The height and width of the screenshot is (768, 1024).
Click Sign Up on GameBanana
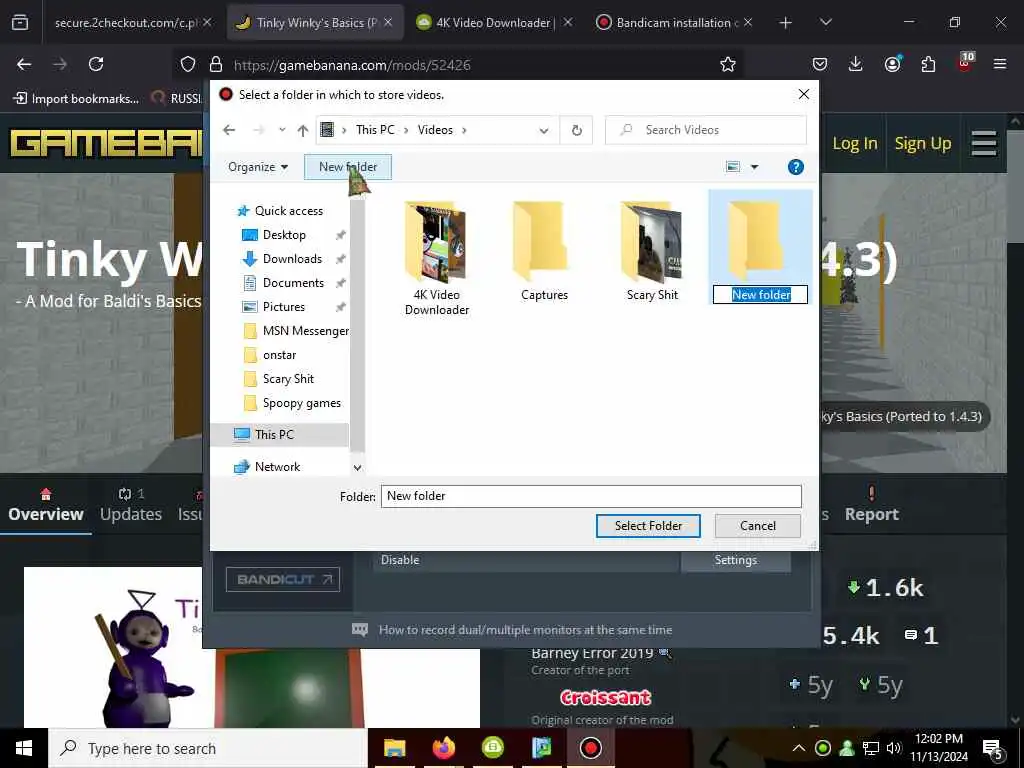(922, 144)
